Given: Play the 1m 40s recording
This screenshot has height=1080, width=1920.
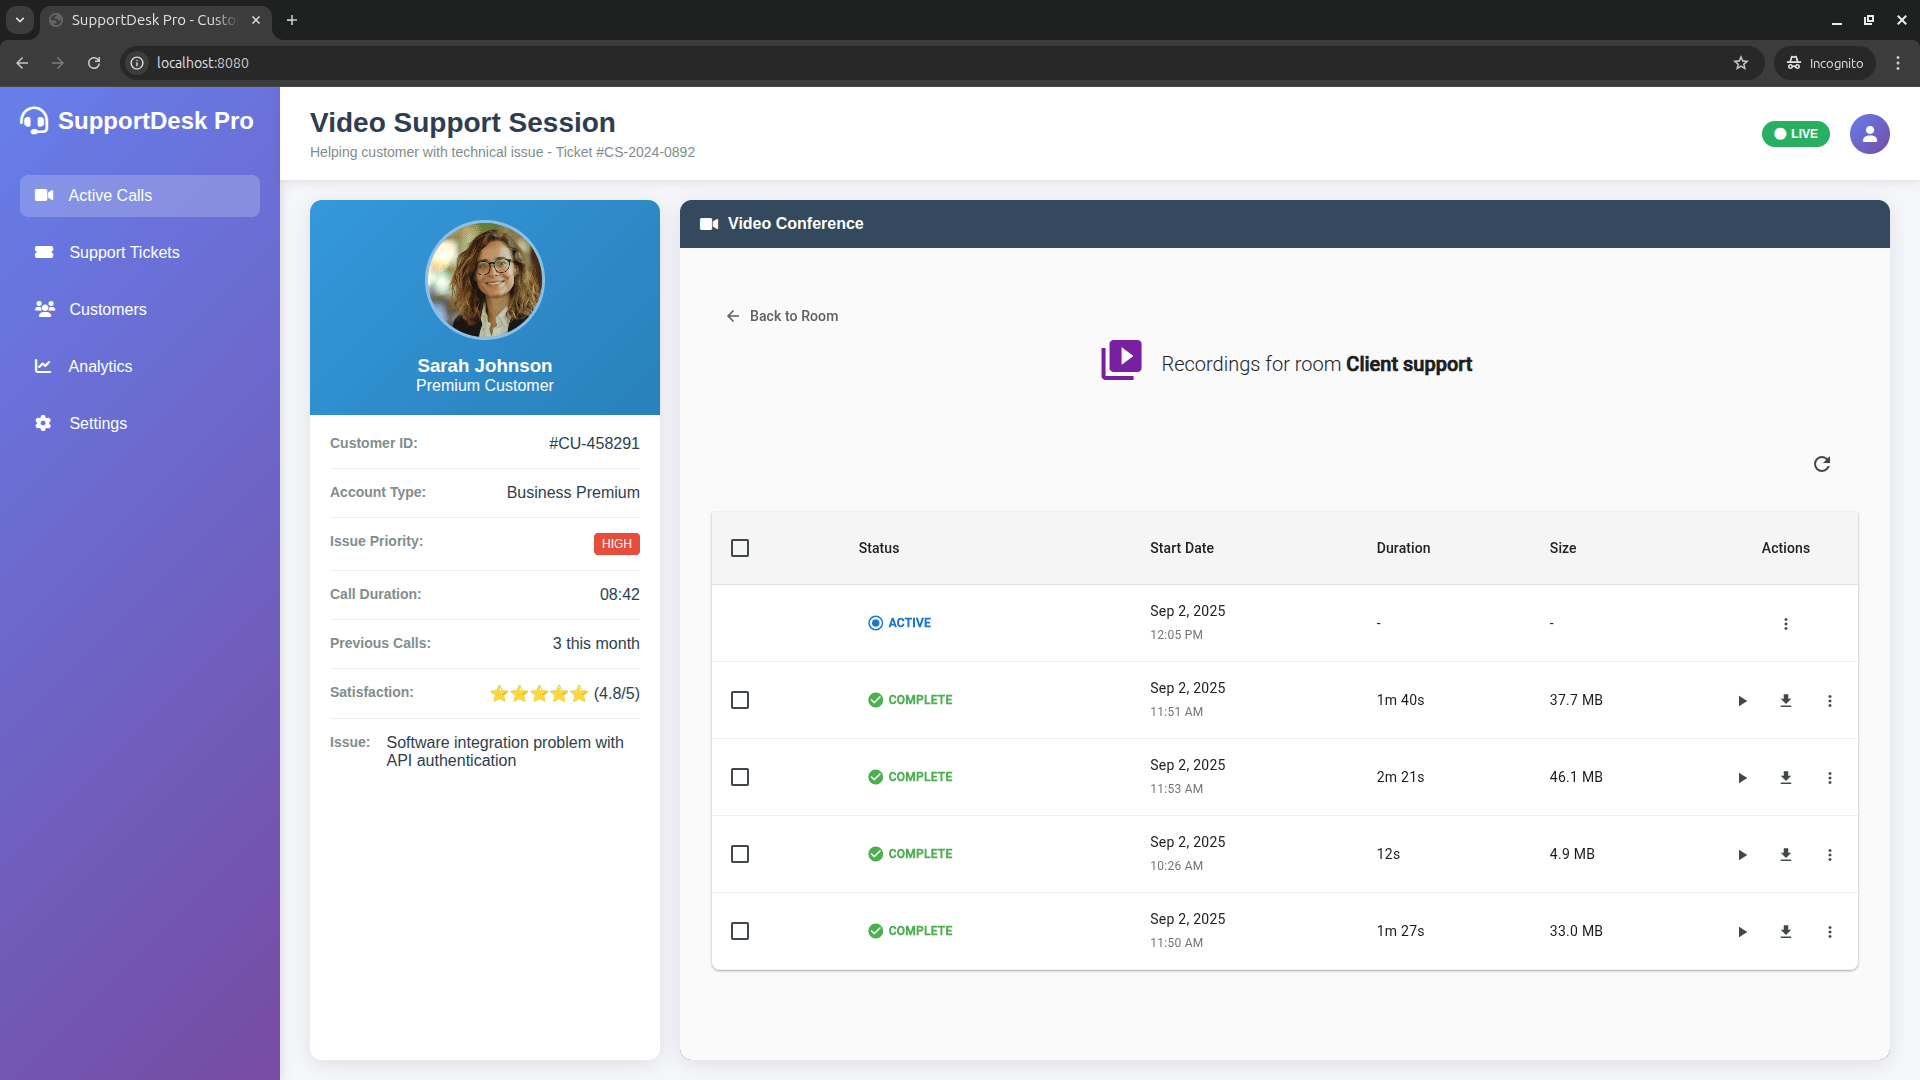Looking at the screenshot, I should (1742, 701).
